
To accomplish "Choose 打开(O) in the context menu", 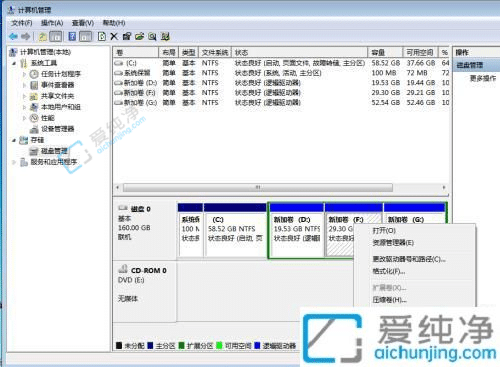I will [x=384, y=230].
